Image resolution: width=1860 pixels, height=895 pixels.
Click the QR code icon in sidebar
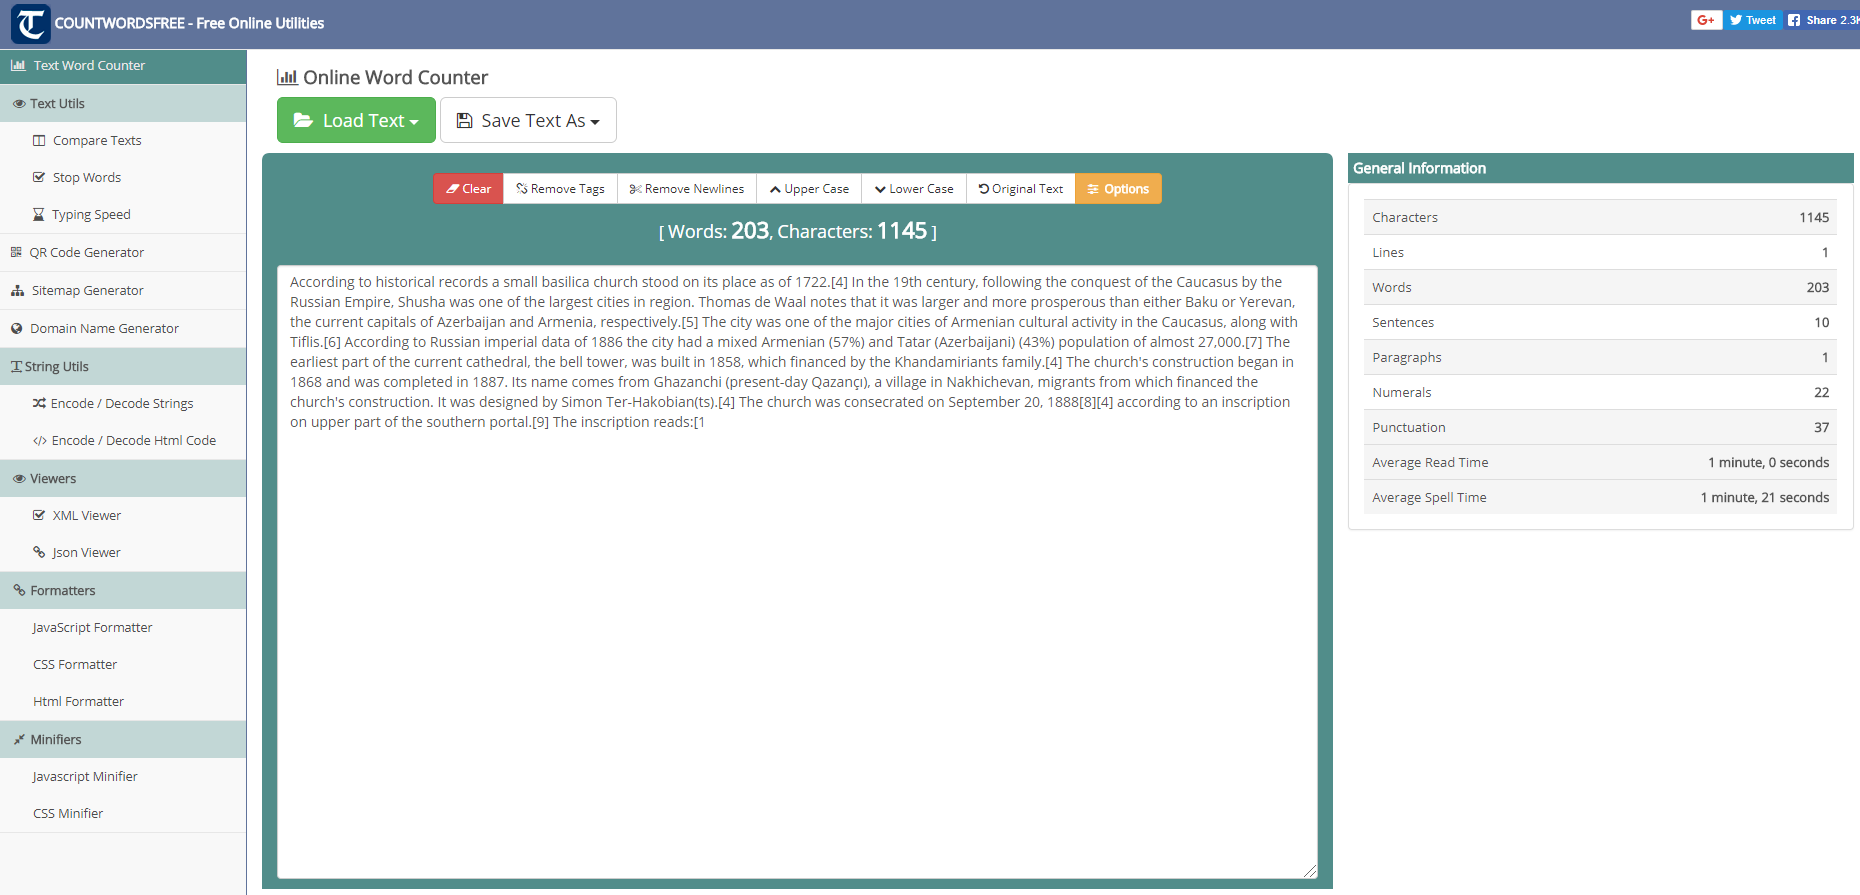point(16,253)
